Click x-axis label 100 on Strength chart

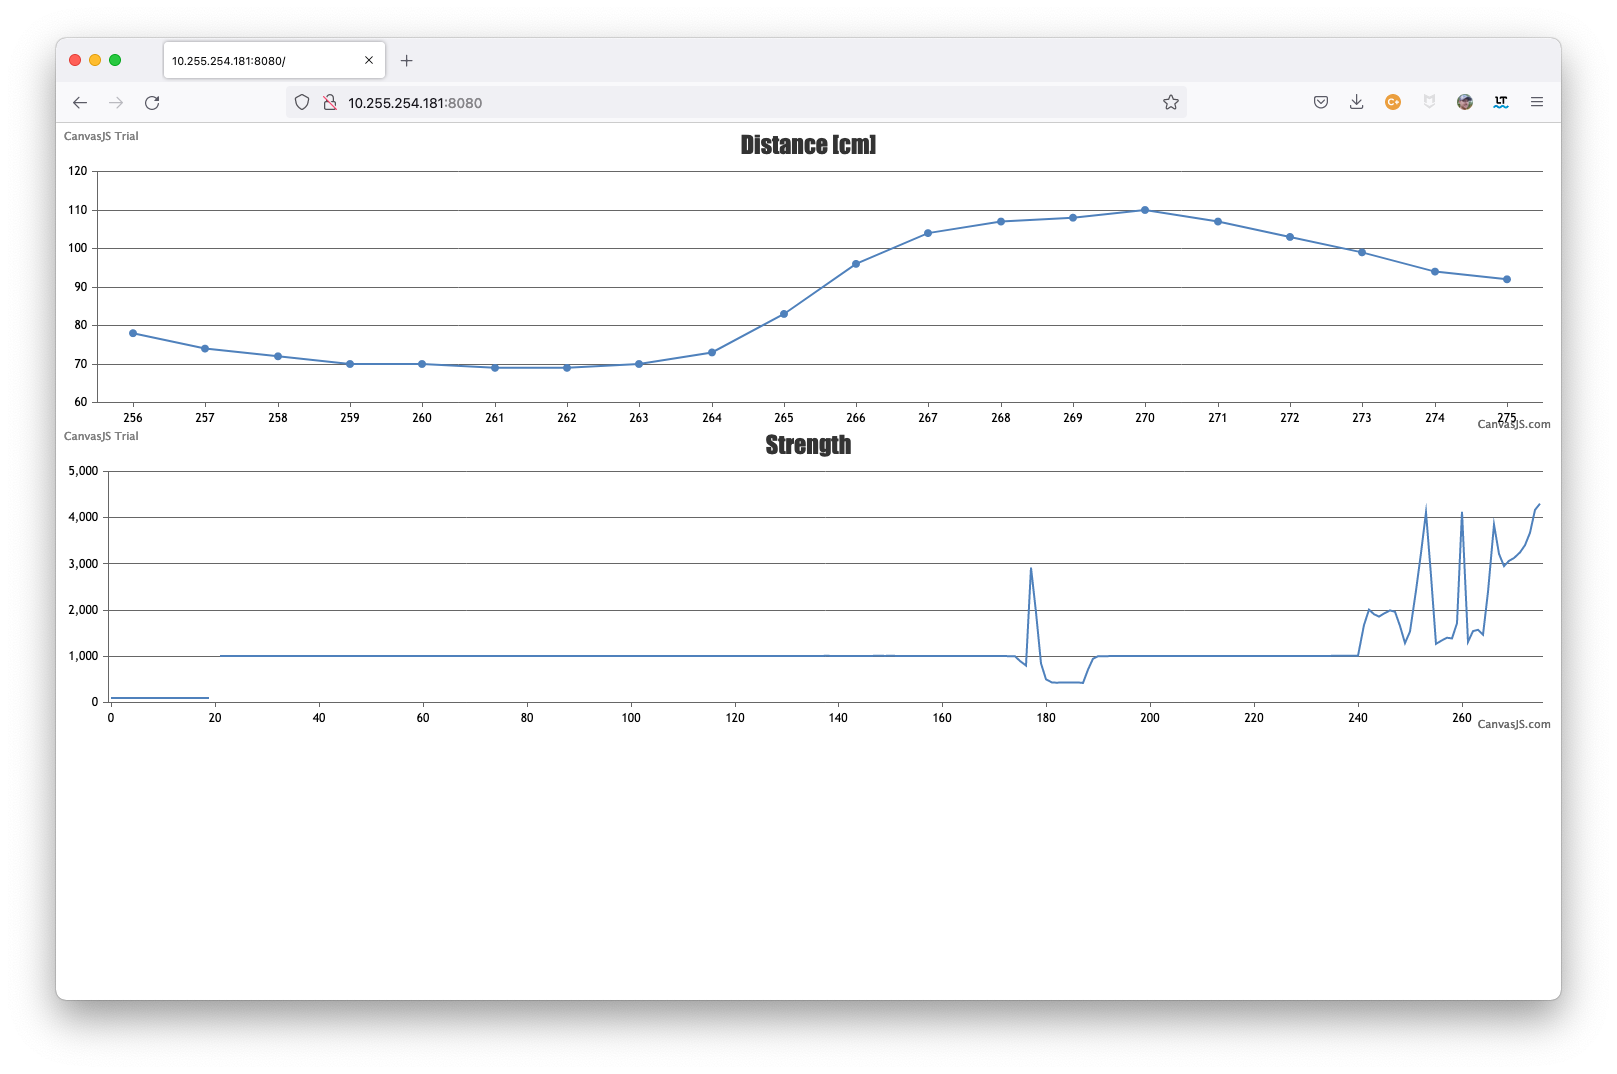tap(631, 718)
